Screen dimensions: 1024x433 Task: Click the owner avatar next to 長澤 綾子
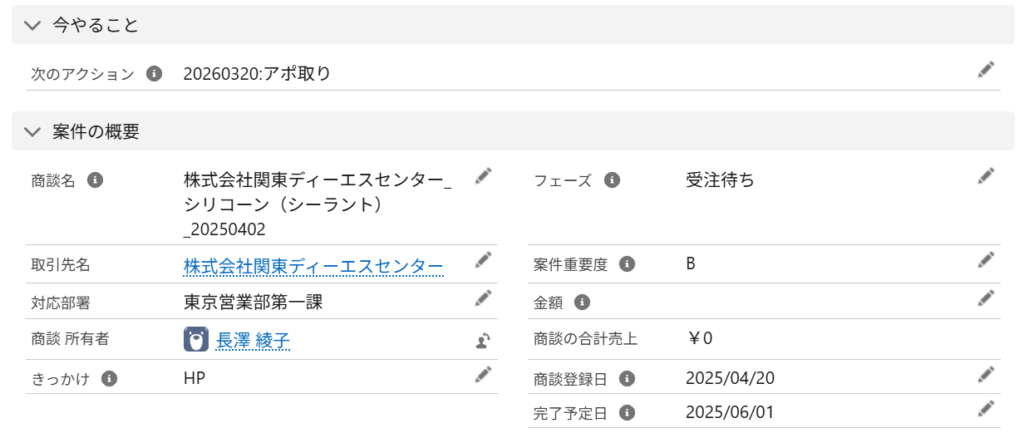[x=196, y=339]
